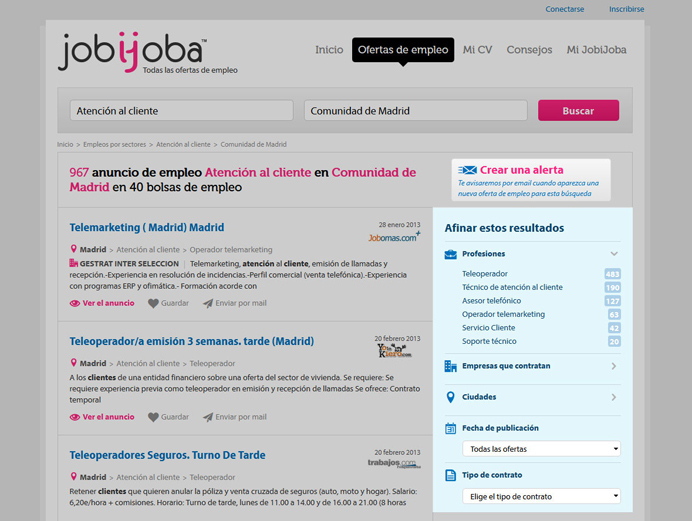692x521 pixels.
Task: Click eye icon of Telemarketing ad
Action: pyautogui.click(x=75, y=304)
